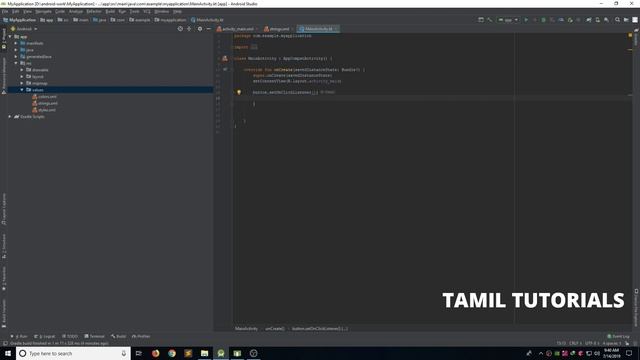Image resolution: width=640 pixels, height=360 pixels.
Task: Click the microphone icon in search box
Action: 124,353
